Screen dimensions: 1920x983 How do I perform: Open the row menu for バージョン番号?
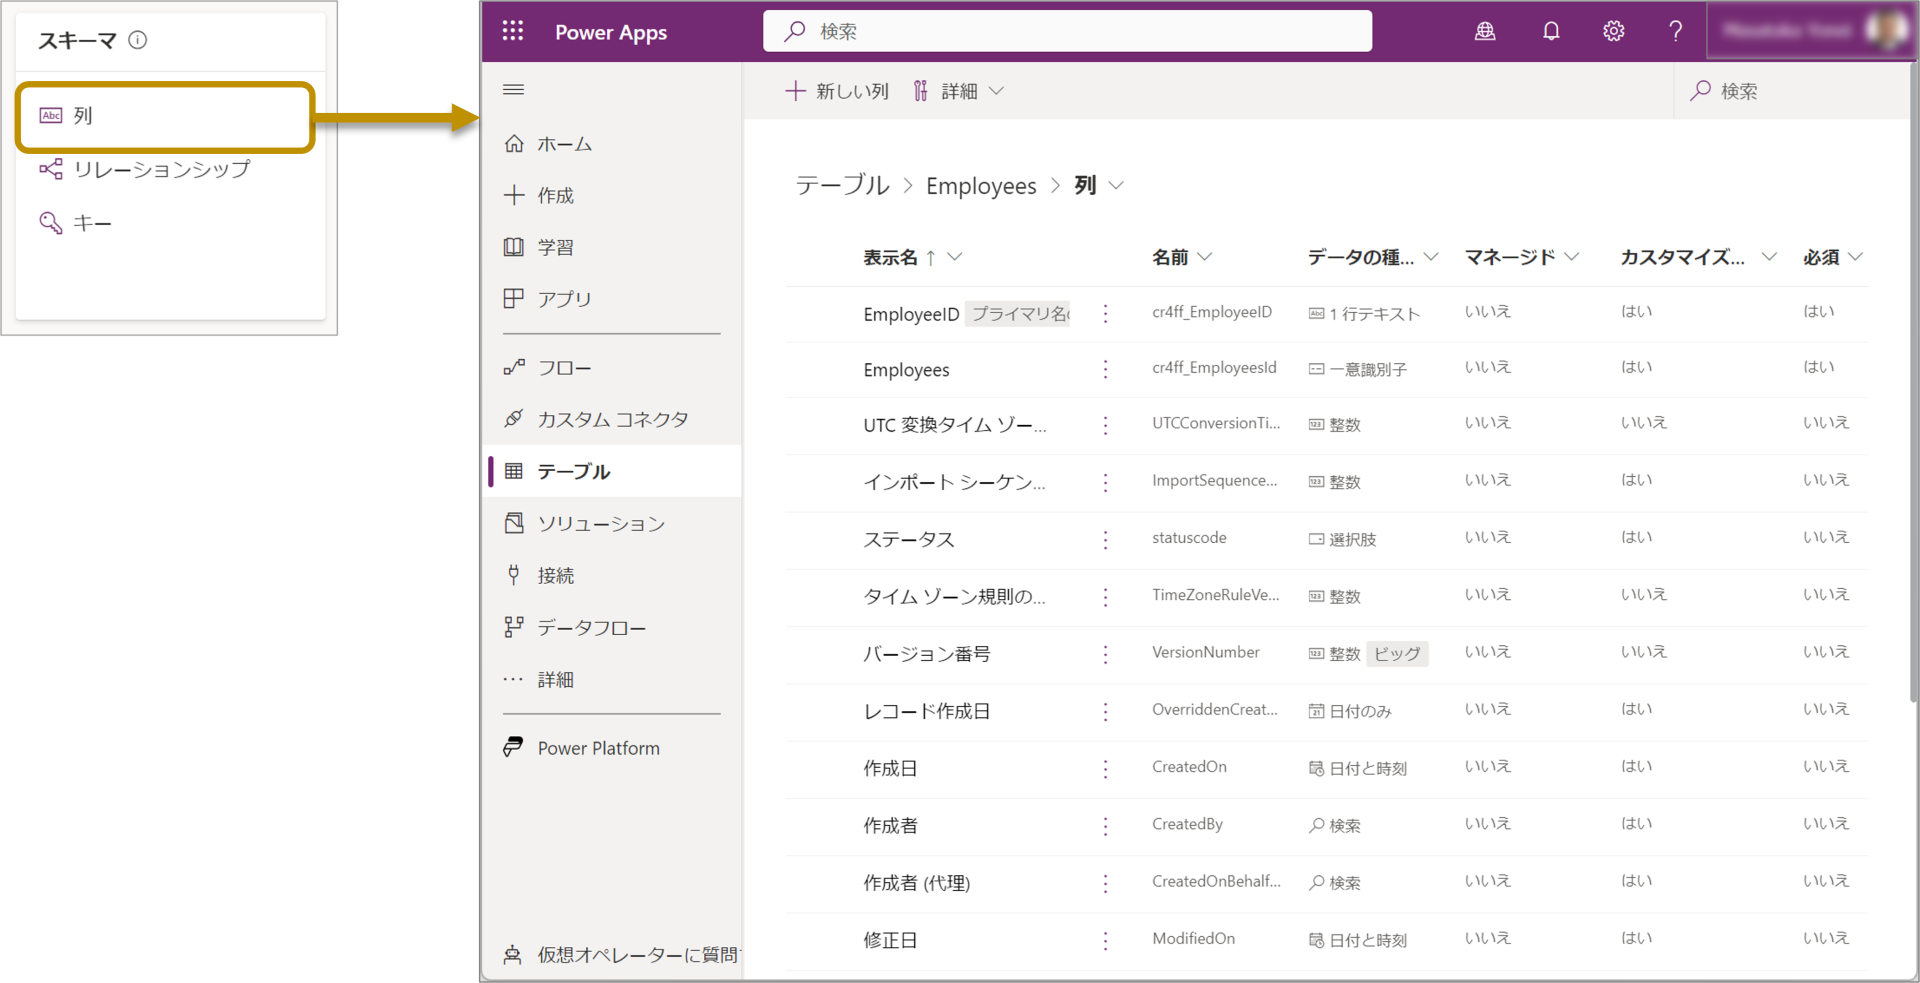point(1105,654)
